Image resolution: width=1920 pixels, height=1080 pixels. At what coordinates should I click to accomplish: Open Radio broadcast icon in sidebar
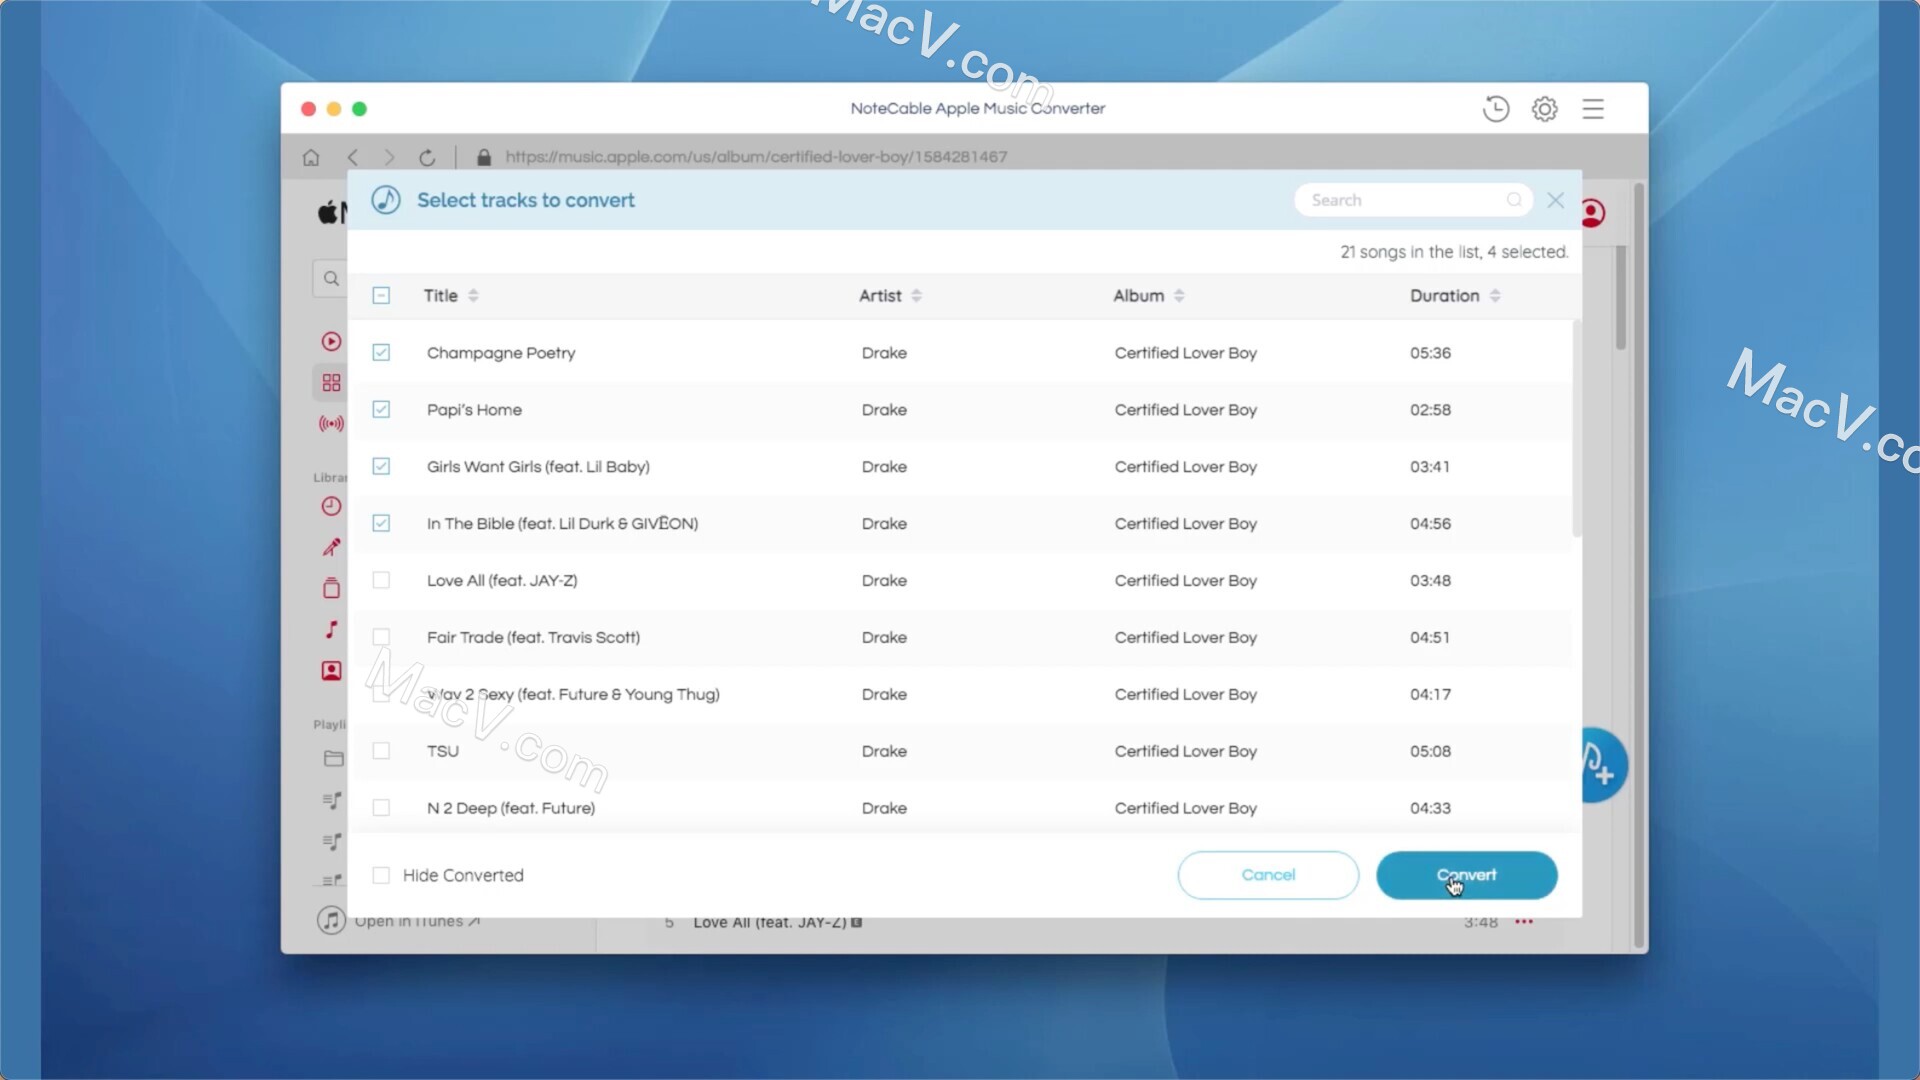click(331, 424)
